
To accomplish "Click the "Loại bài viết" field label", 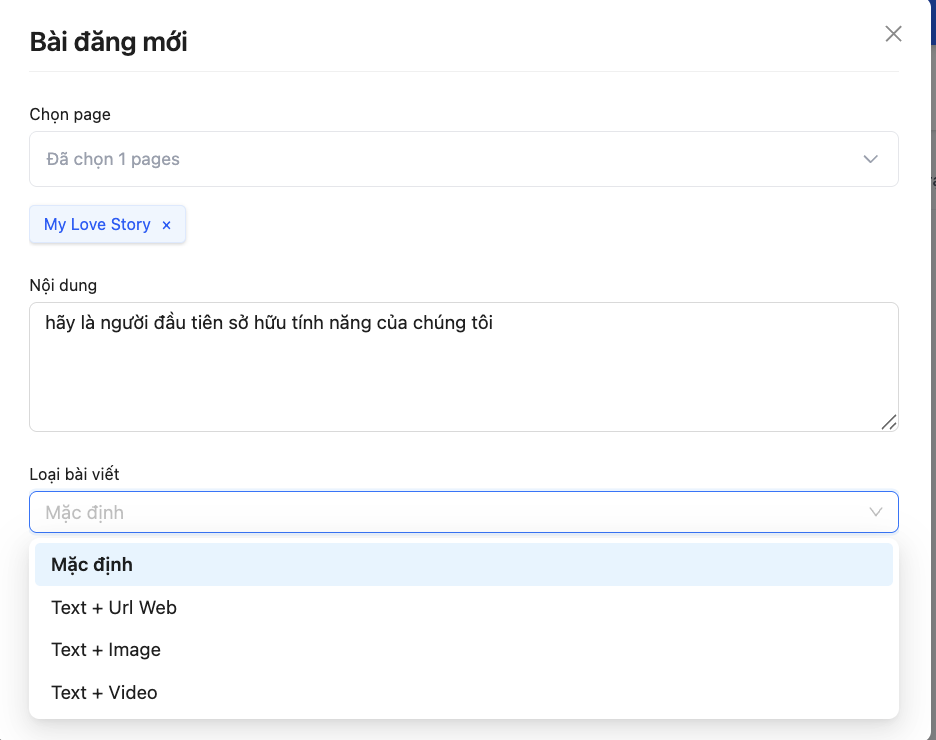I will (x=75, y=474).
